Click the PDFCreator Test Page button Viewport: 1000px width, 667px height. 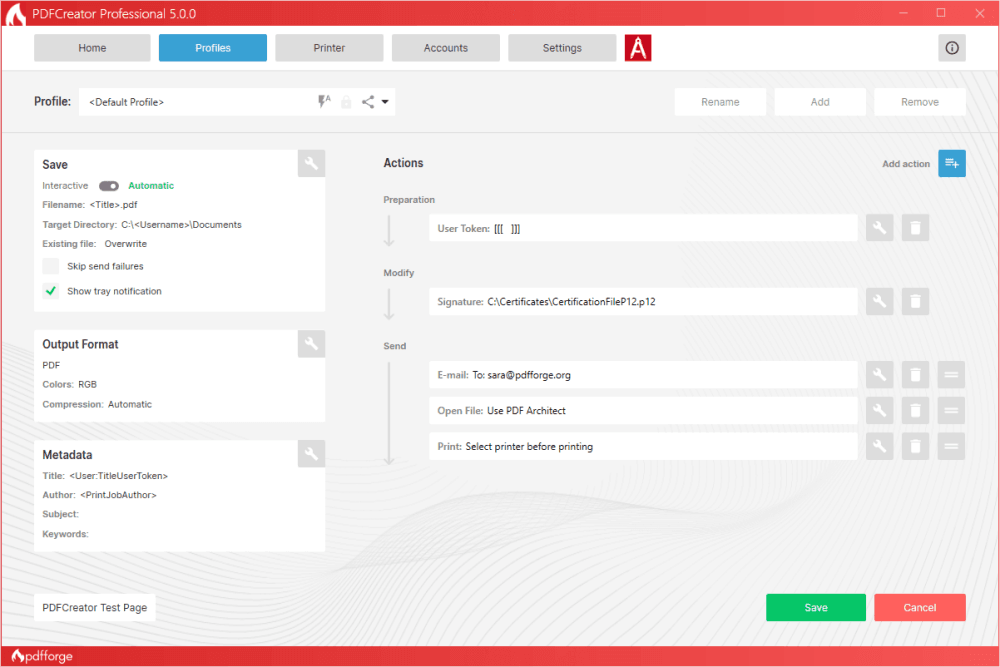coord(95,607)
